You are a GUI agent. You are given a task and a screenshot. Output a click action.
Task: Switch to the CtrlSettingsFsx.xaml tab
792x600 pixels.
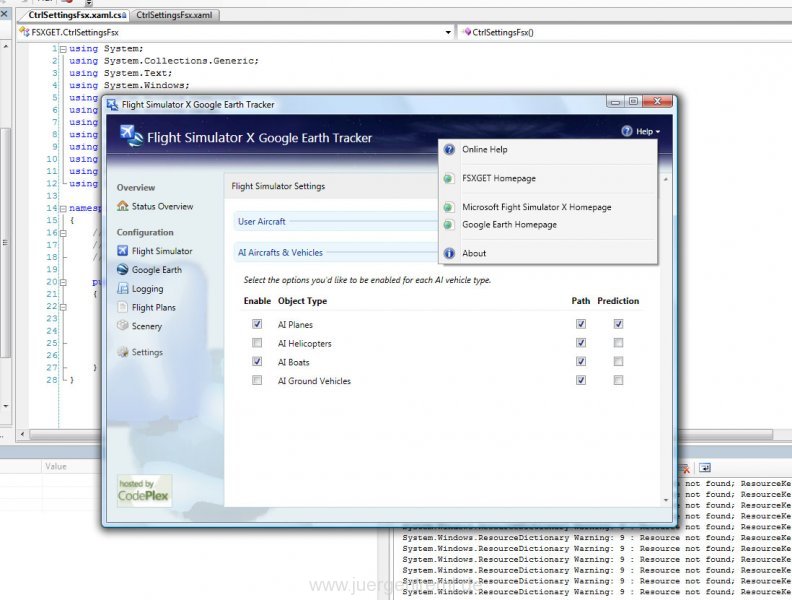[x=174, y=15]
